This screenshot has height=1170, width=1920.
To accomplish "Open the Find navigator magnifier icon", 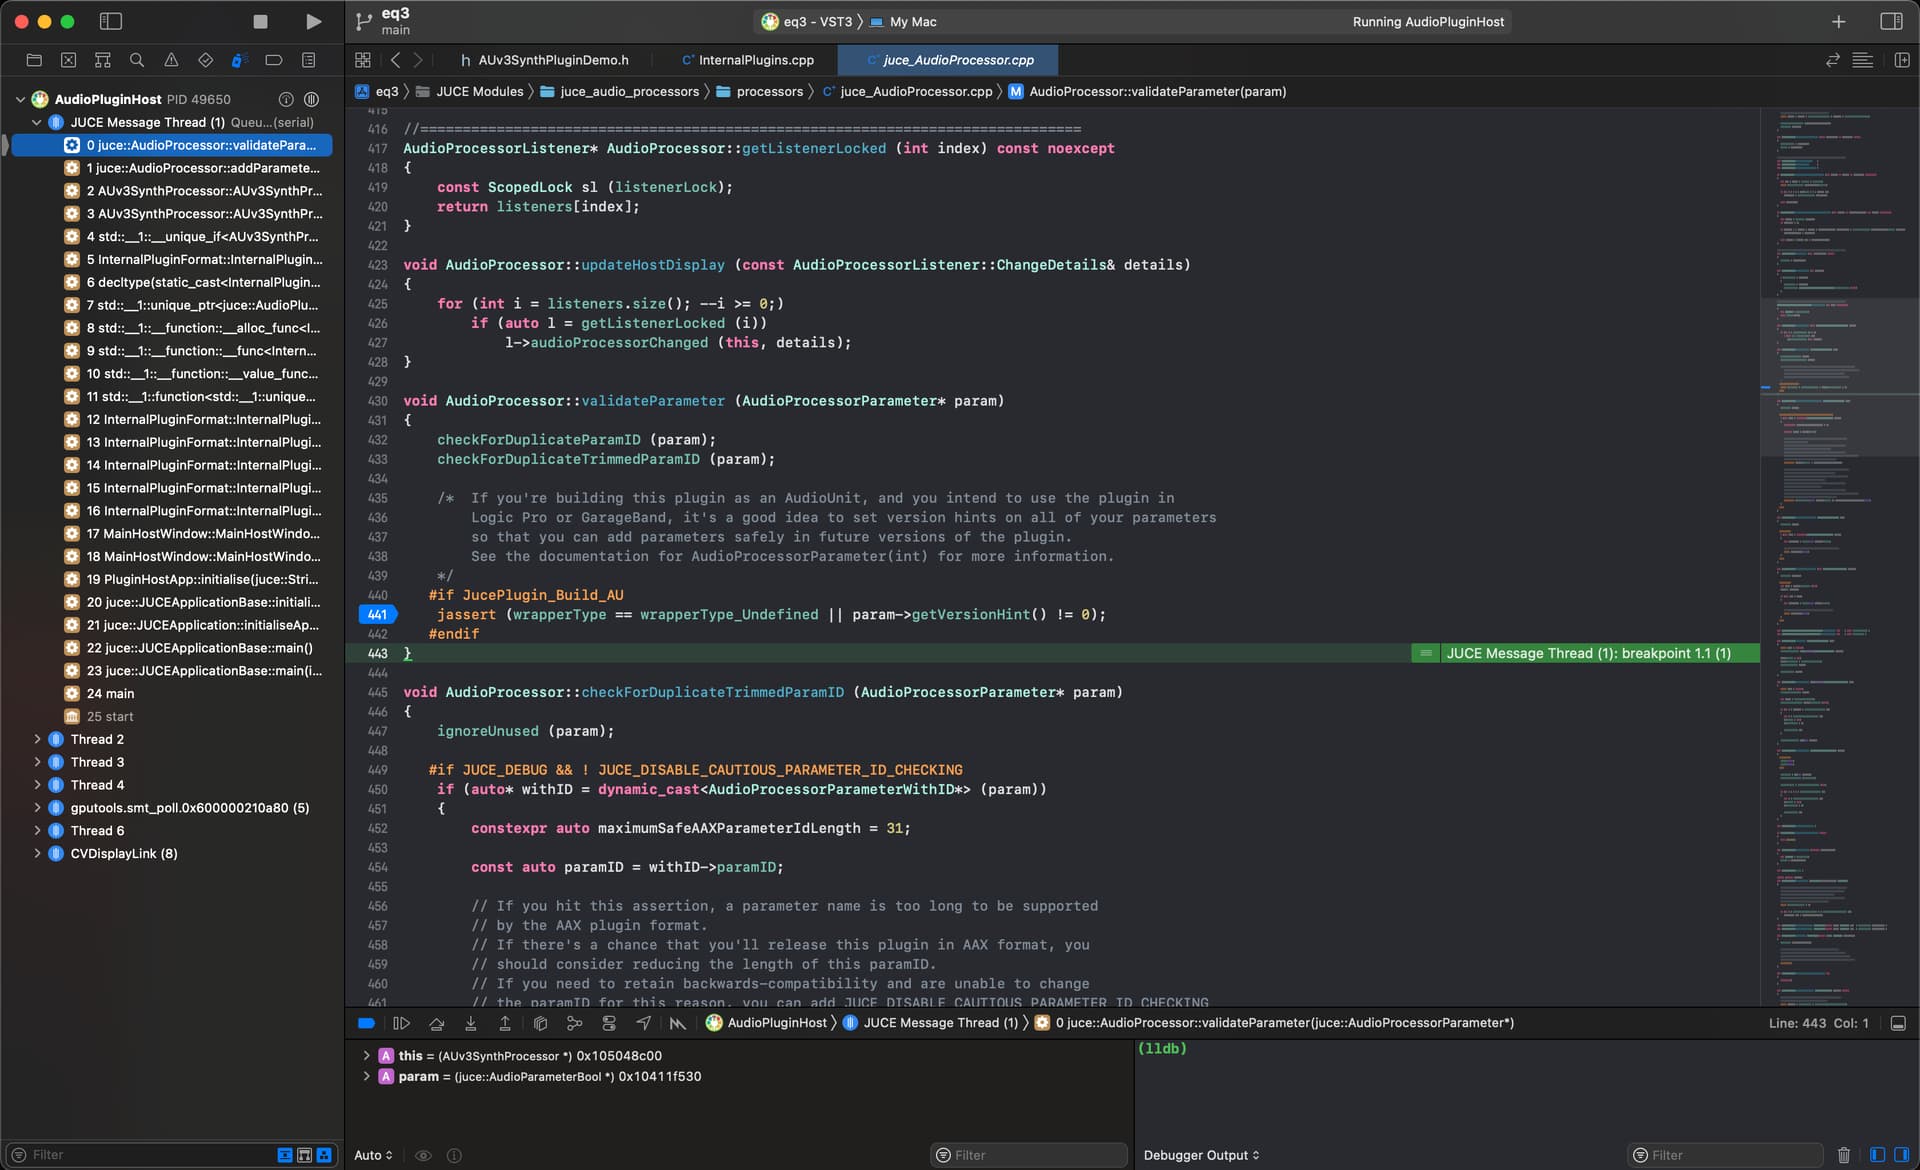I will click(137, 60).
